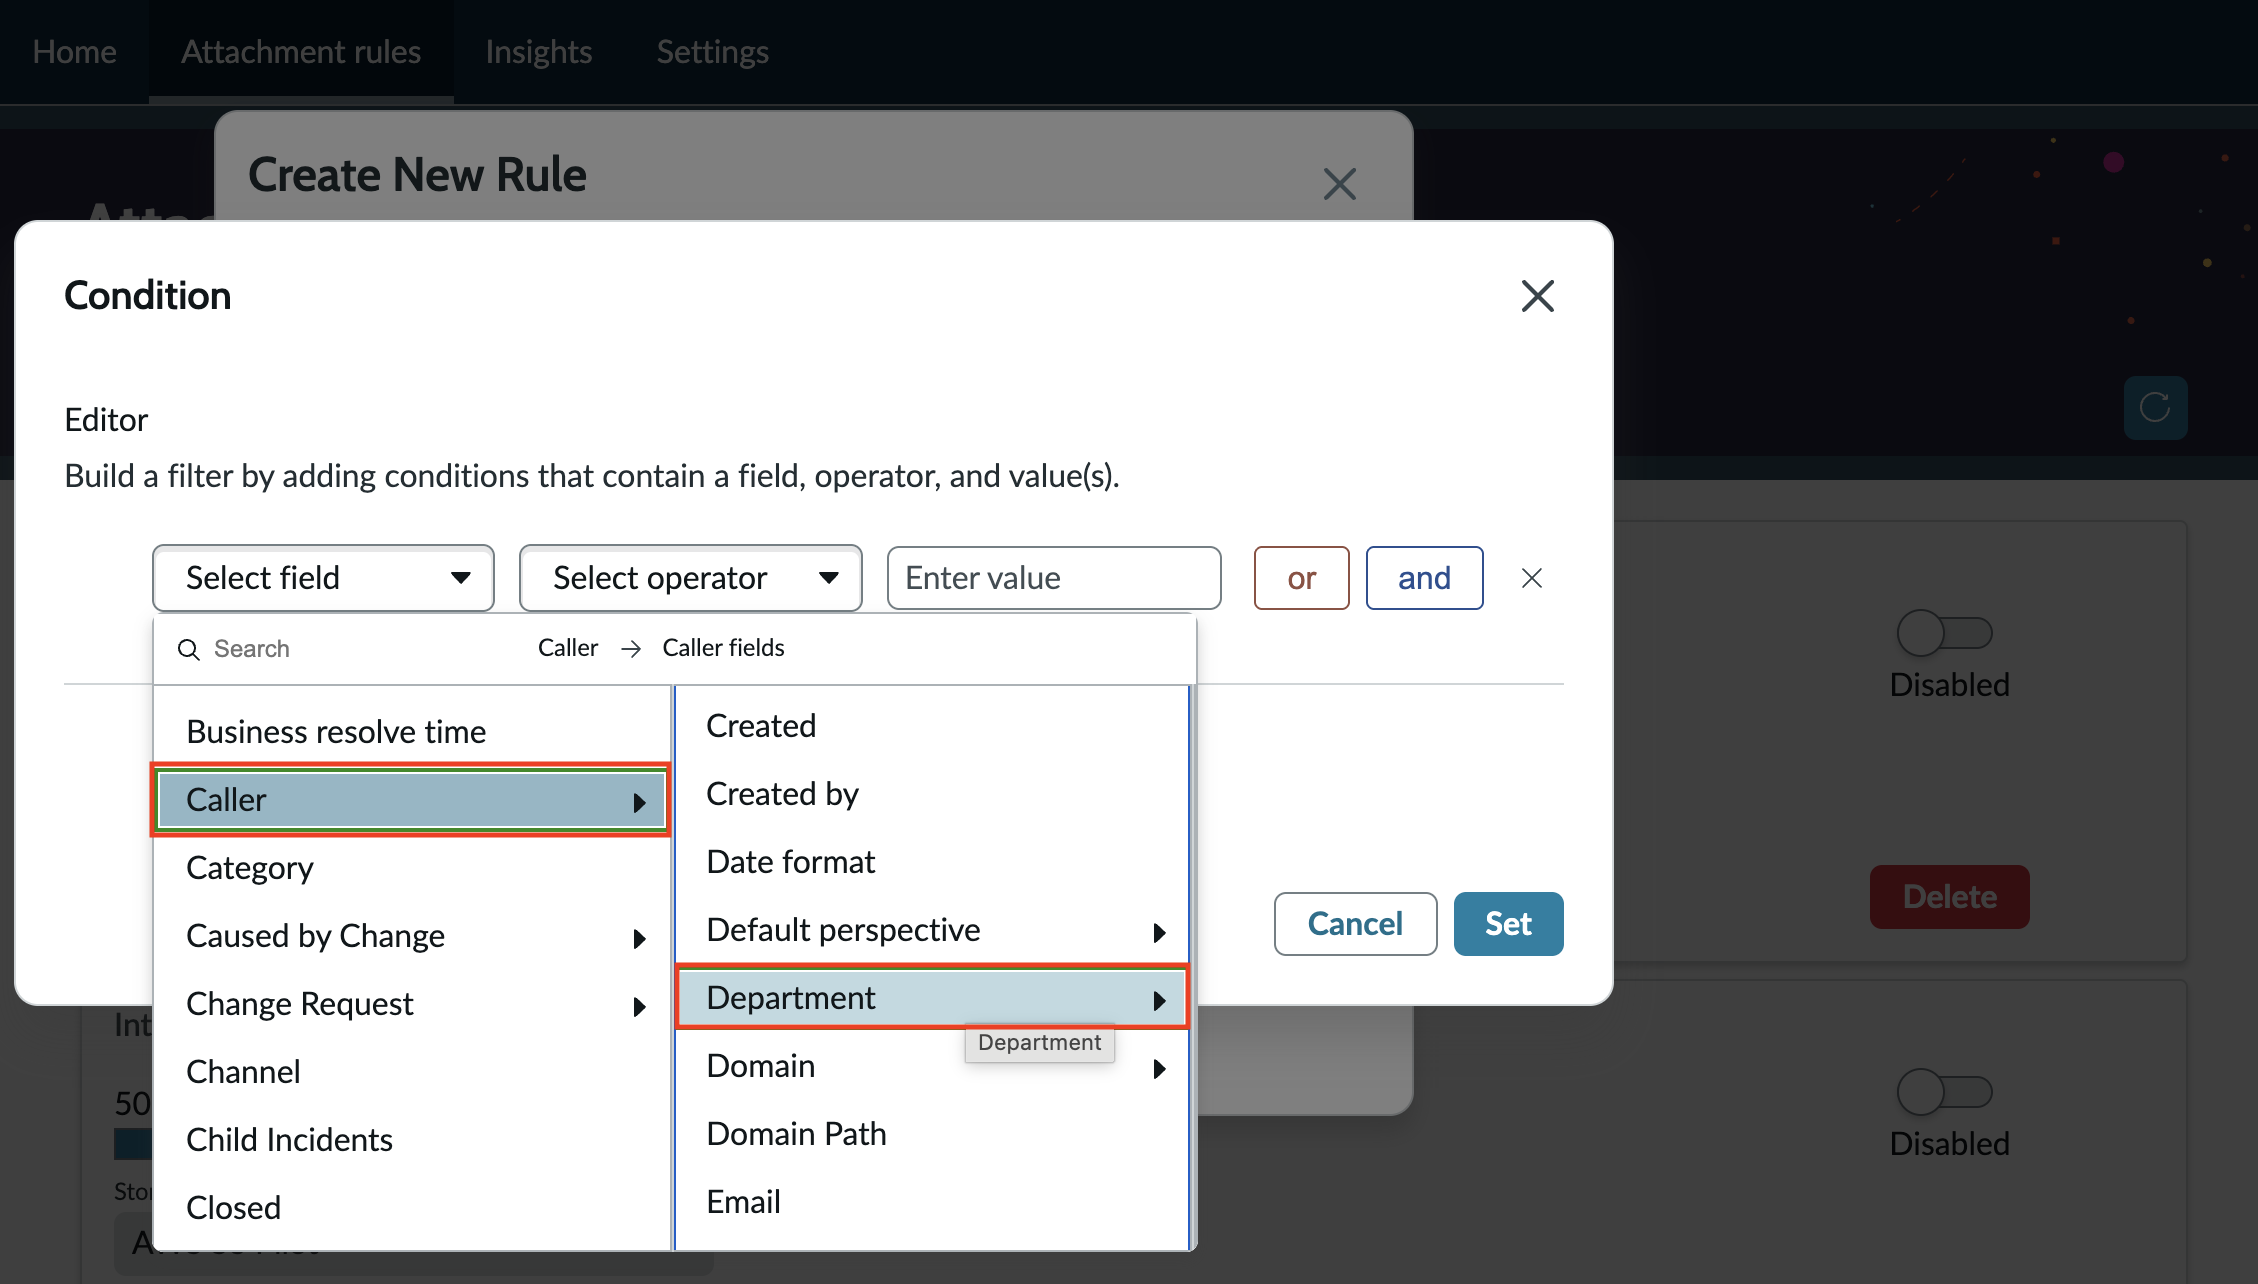Add an 'or' condition
2258x1284 pixels.
pyautogui.click(x=1301, y=578)
